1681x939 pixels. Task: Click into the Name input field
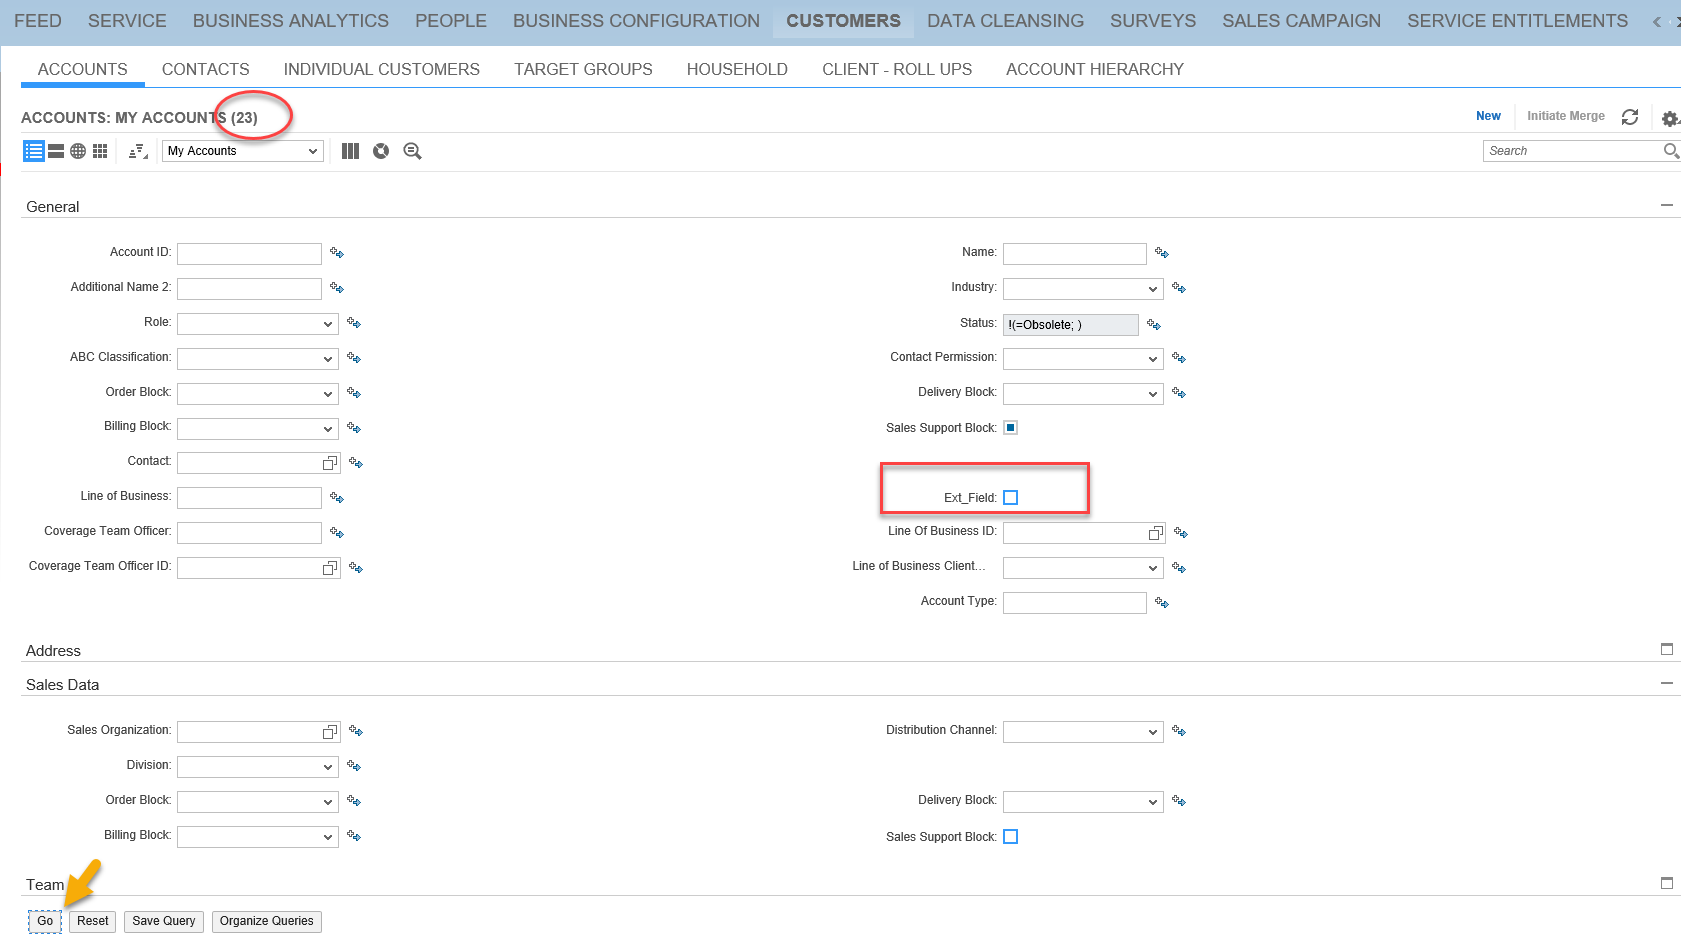pos(1075,254)
